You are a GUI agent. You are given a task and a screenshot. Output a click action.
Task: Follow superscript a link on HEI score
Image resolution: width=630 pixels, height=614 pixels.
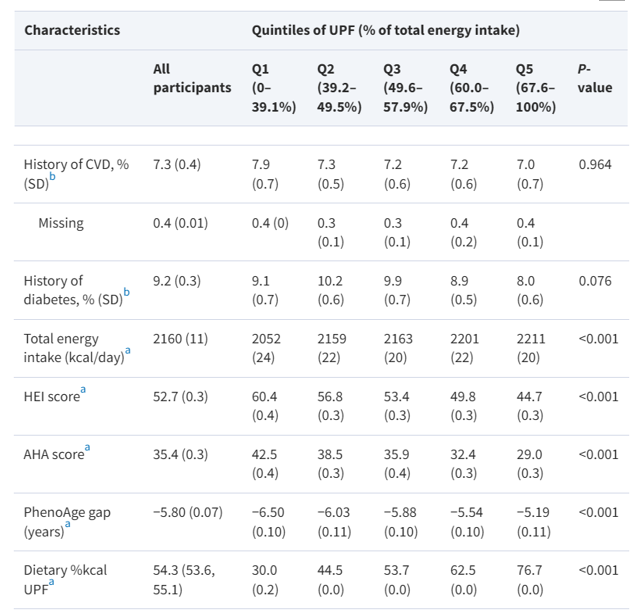(84, 391)
